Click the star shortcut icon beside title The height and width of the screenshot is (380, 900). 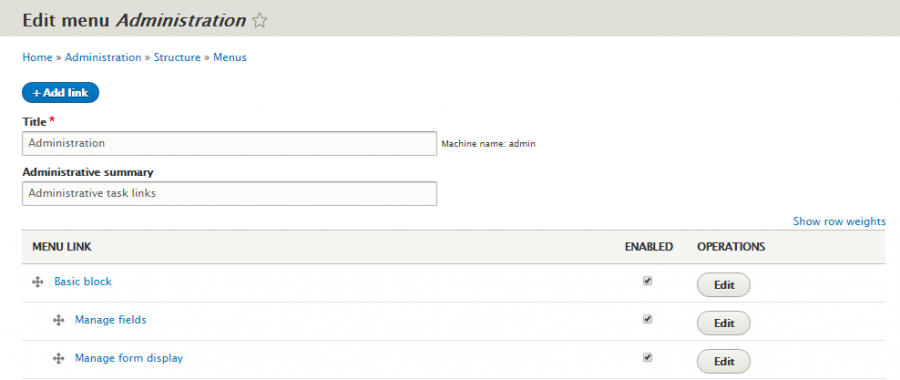point(260,21)
